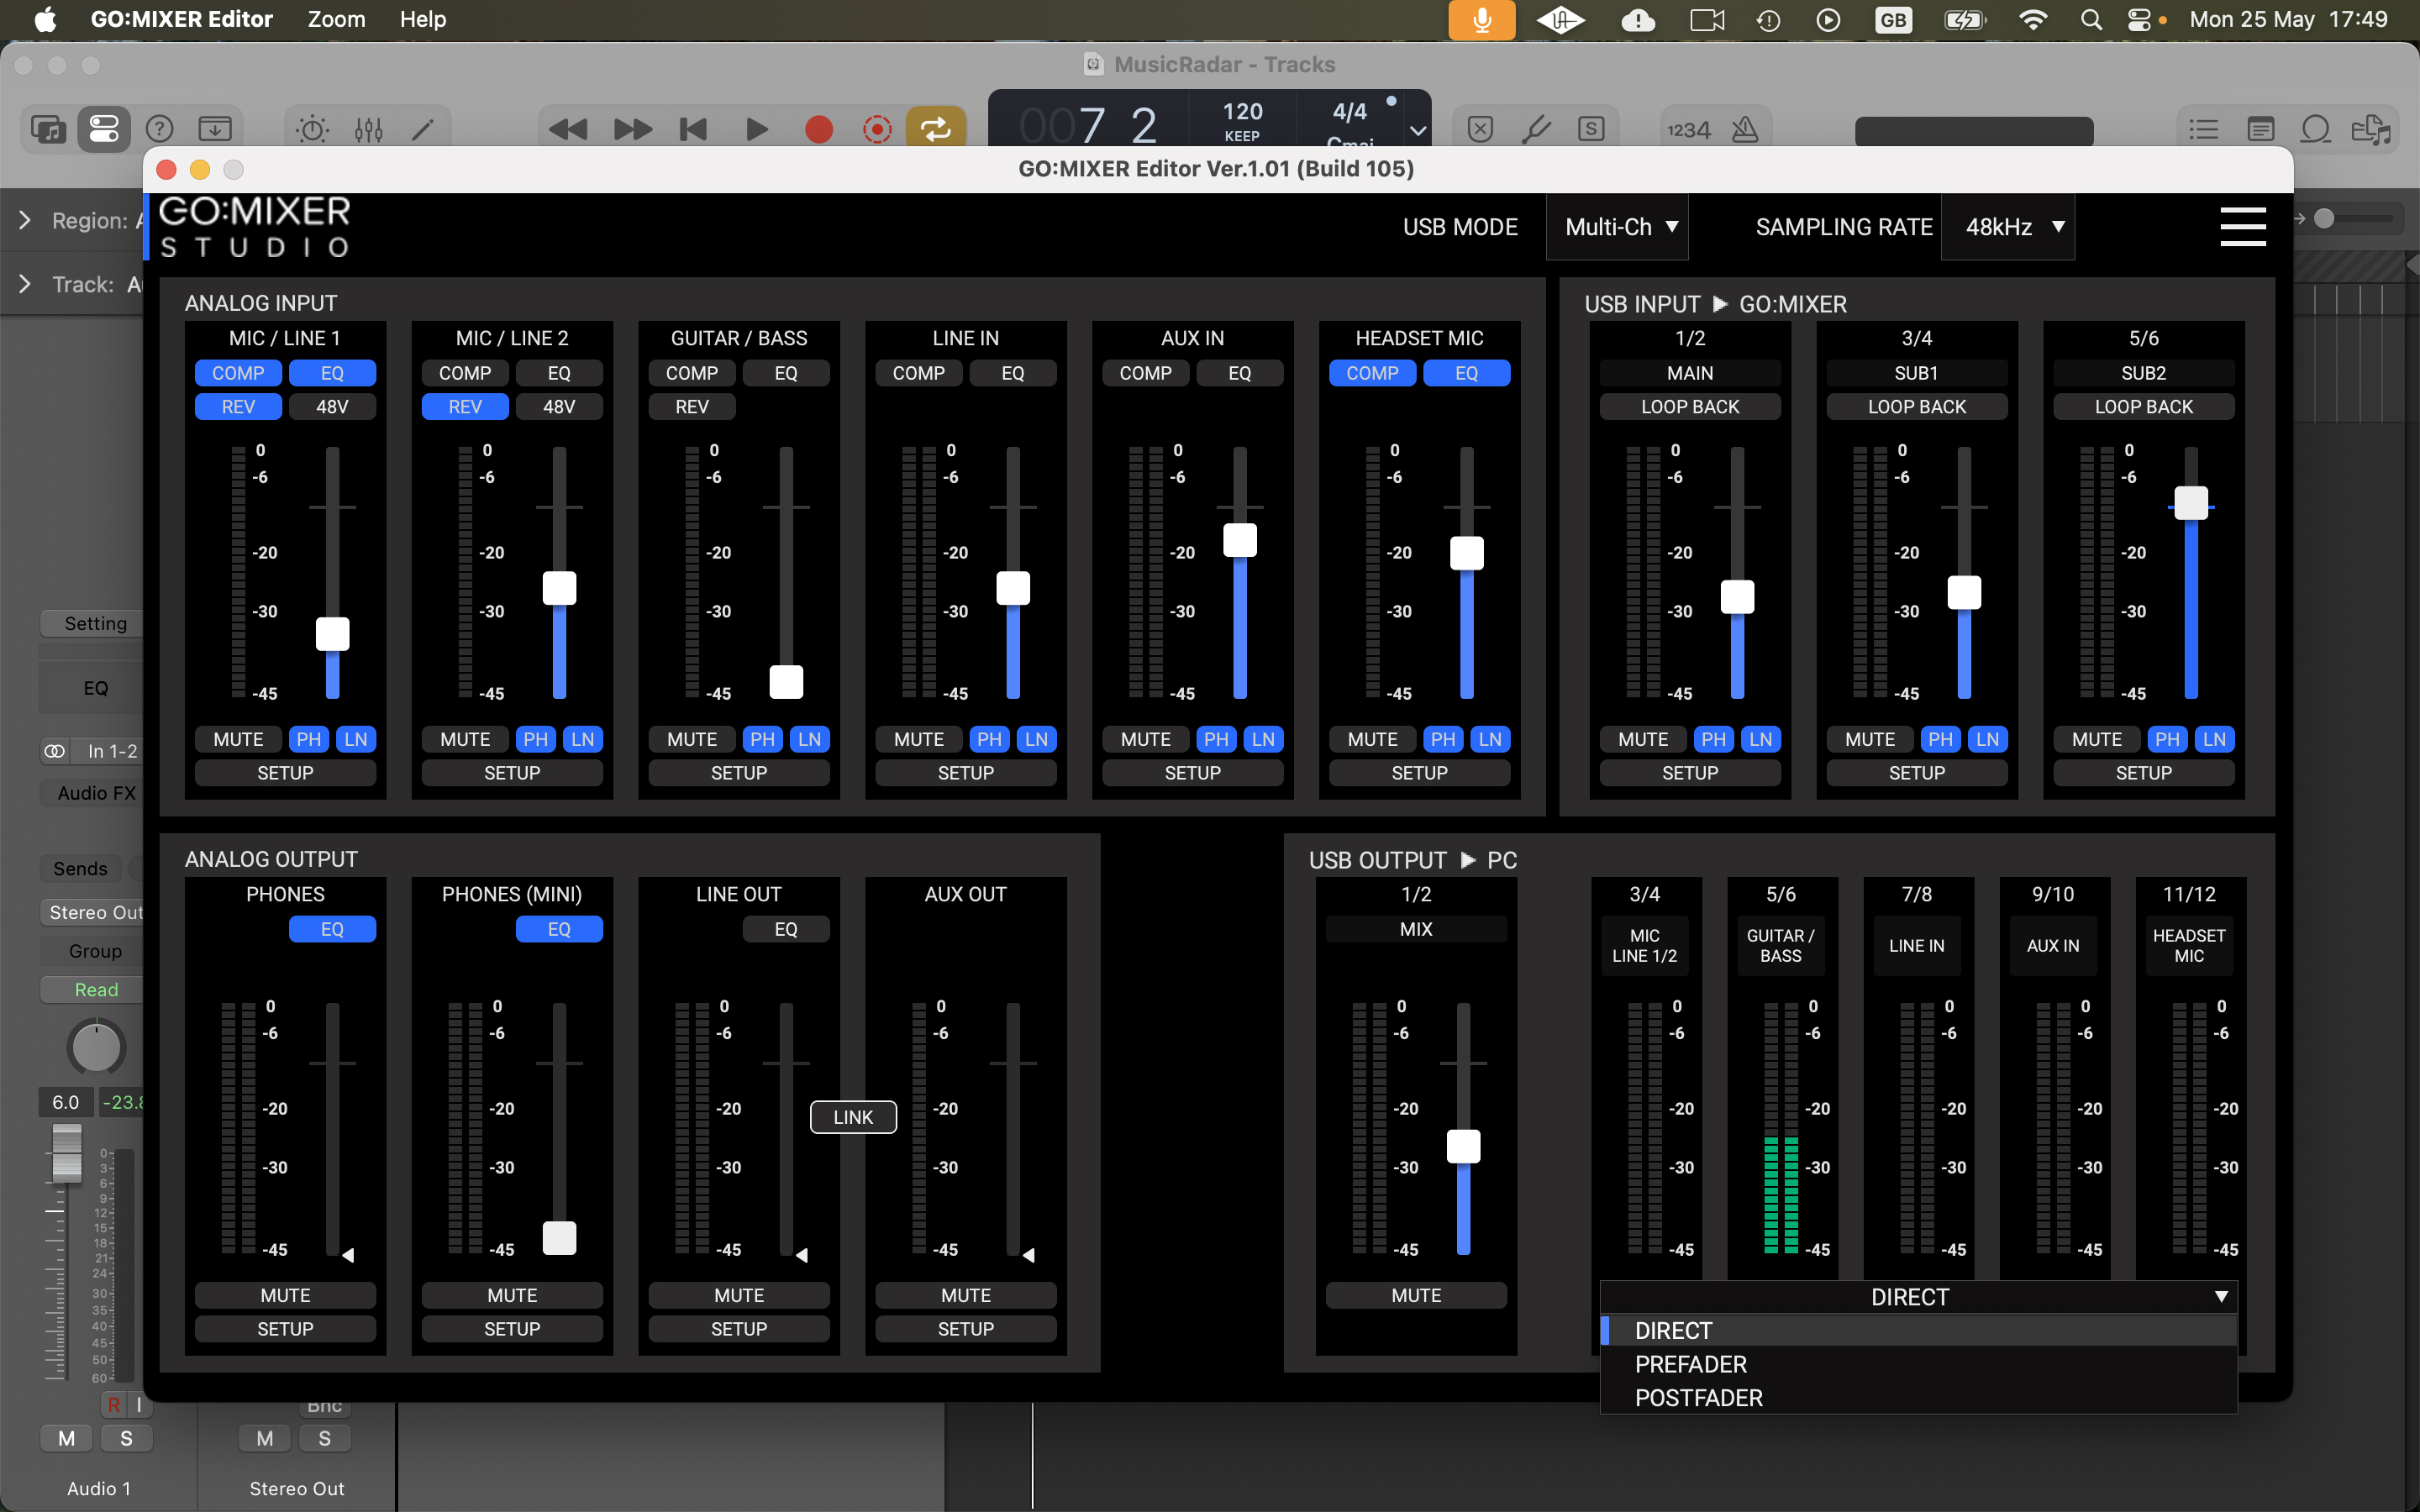The height and width of the screenshot is (1512, 2420).
Task: Open the Smart Controls dial icon
Action: [312, 129]
